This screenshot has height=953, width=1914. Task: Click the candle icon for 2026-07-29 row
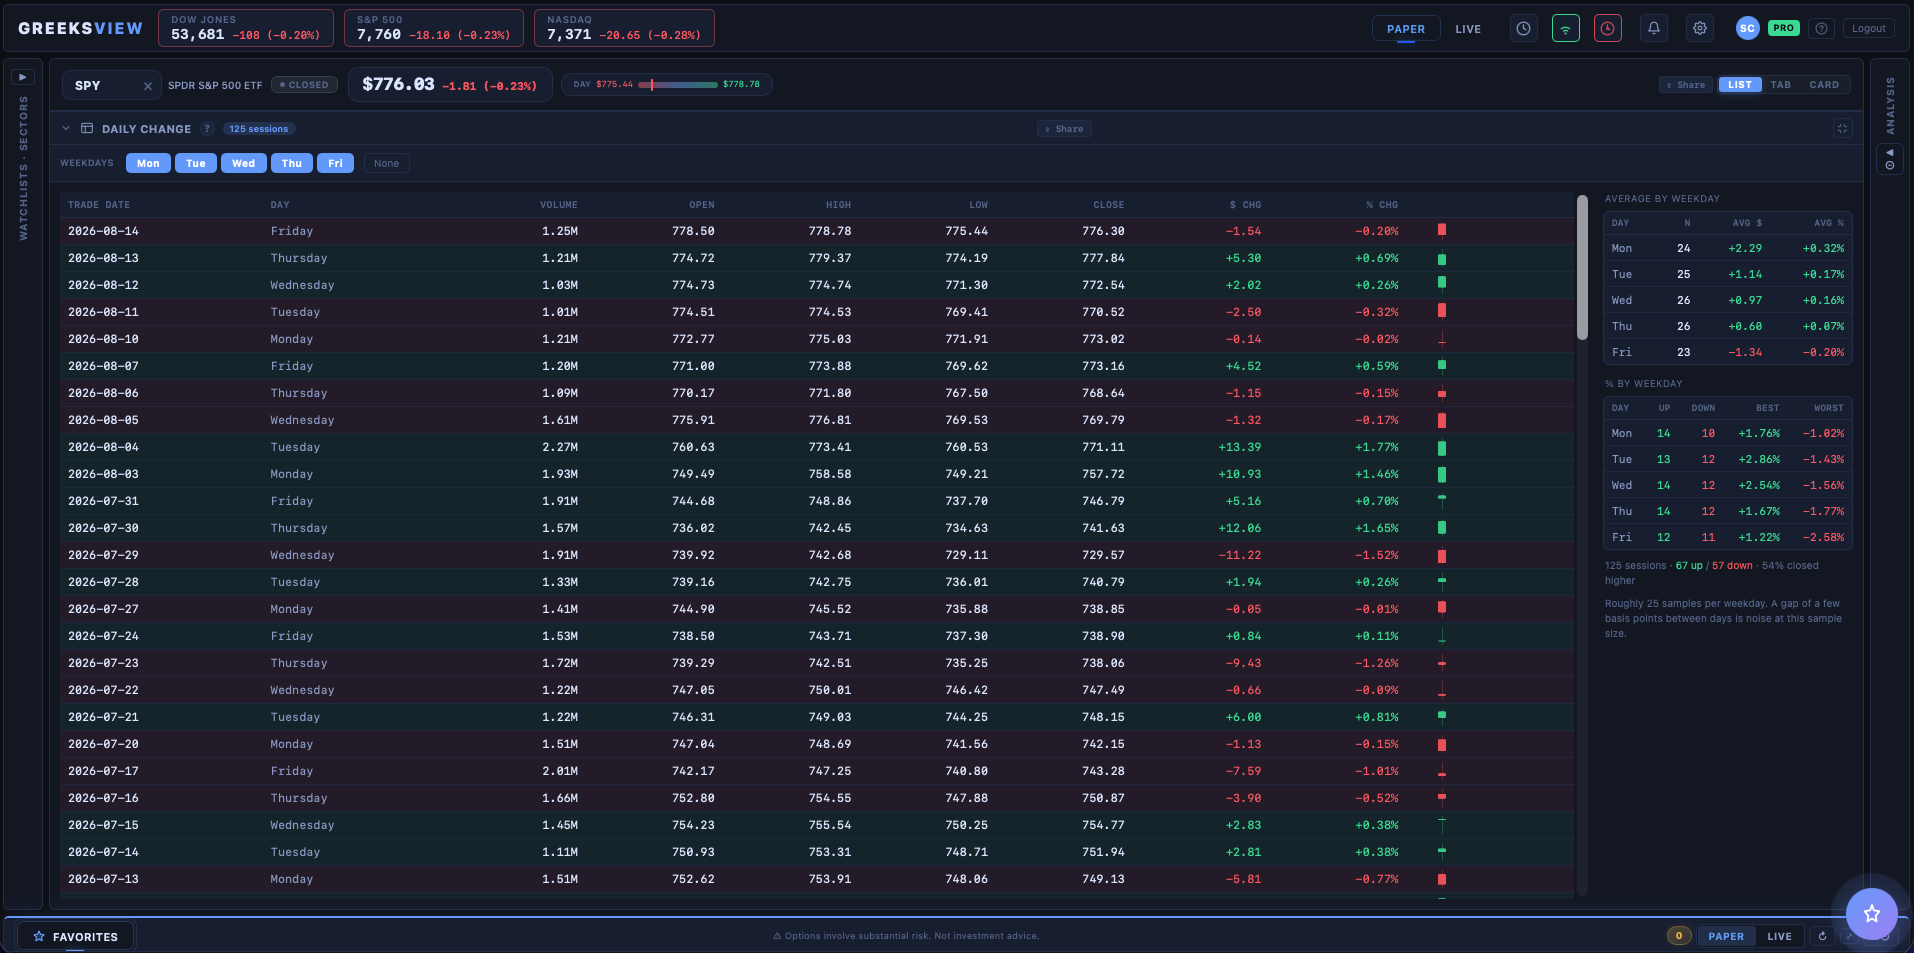coord(1442,556)
